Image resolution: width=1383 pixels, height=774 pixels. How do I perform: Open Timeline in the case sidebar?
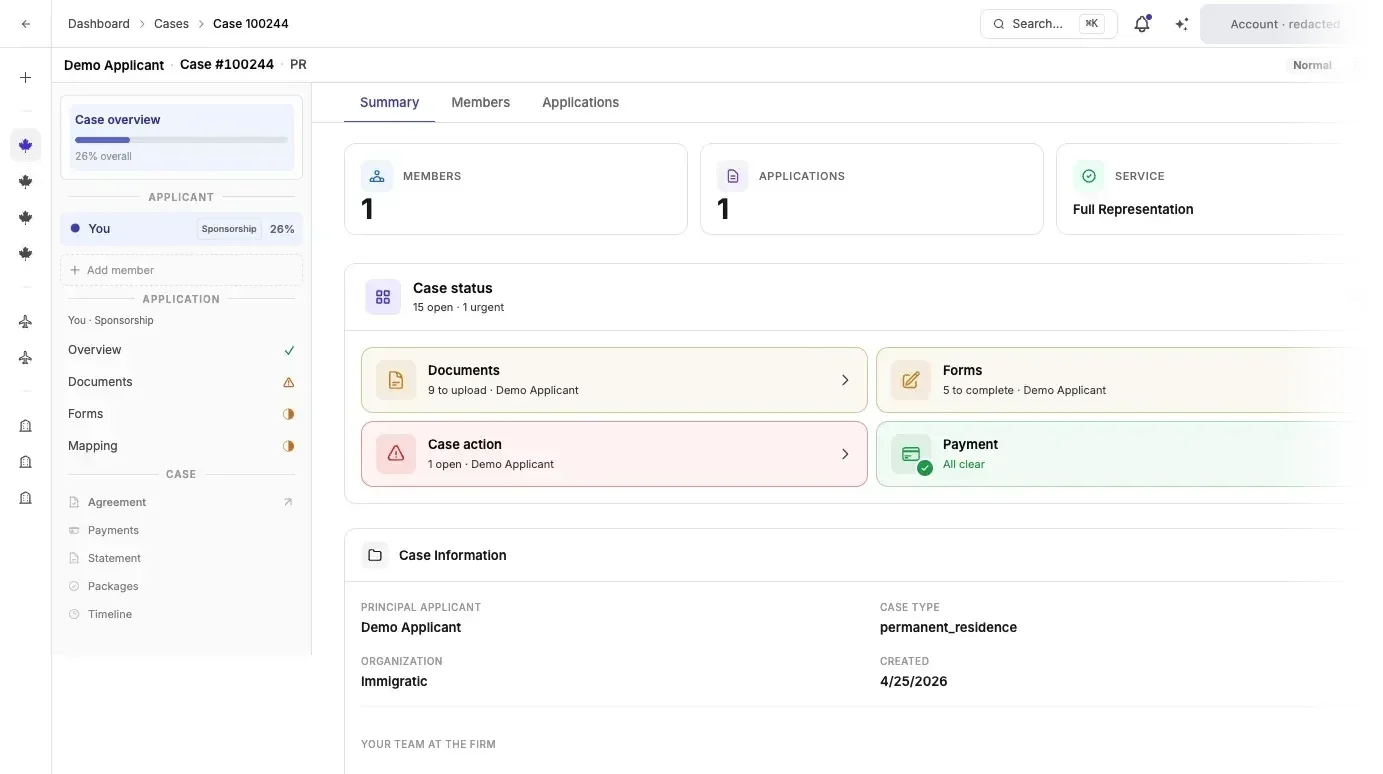click(x=181, y=614)
